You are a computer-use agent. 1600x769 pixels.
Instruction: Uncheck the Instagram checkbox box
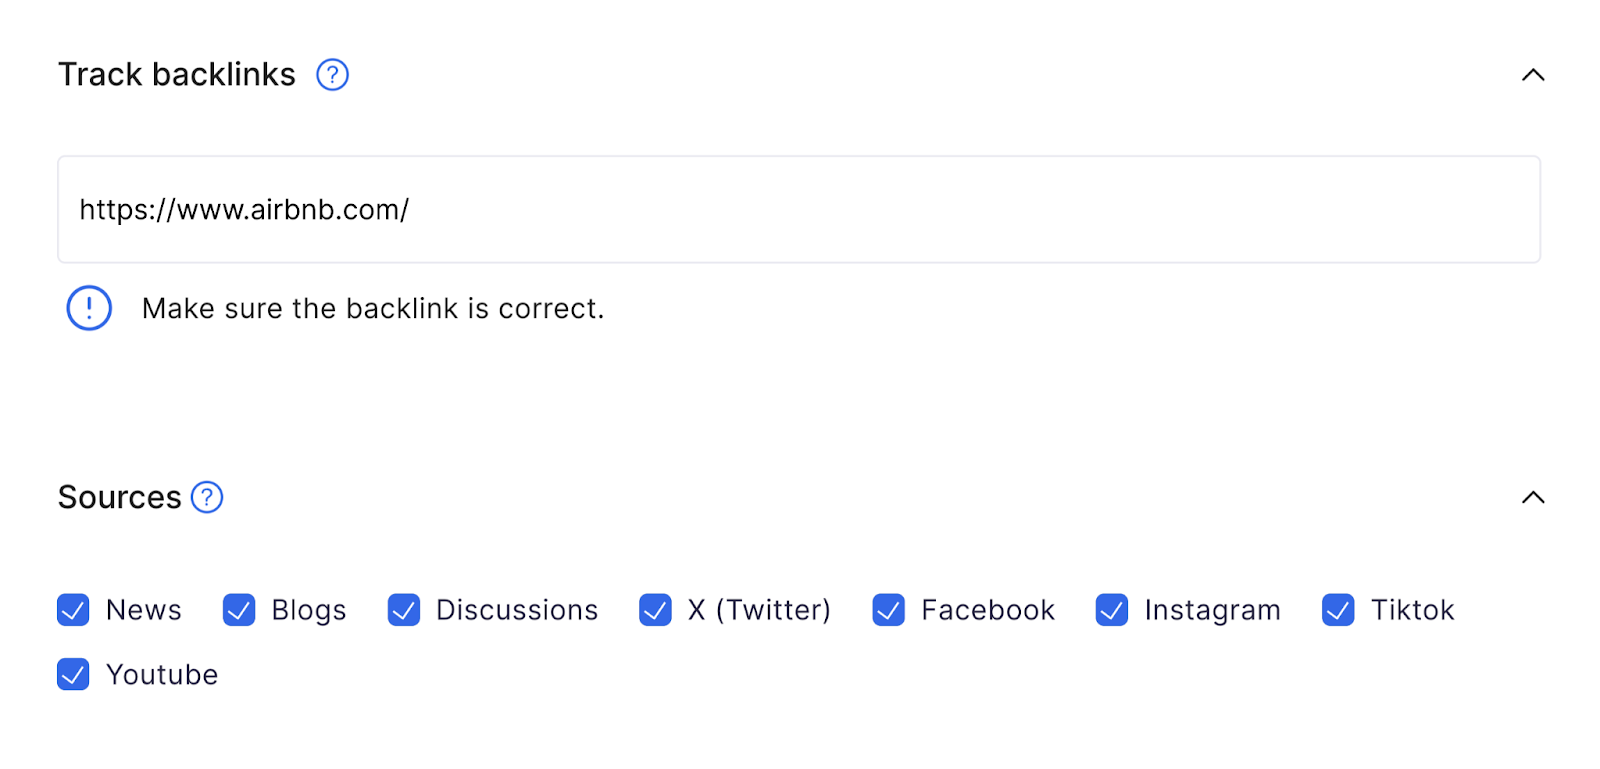[x=1112, y=610]
